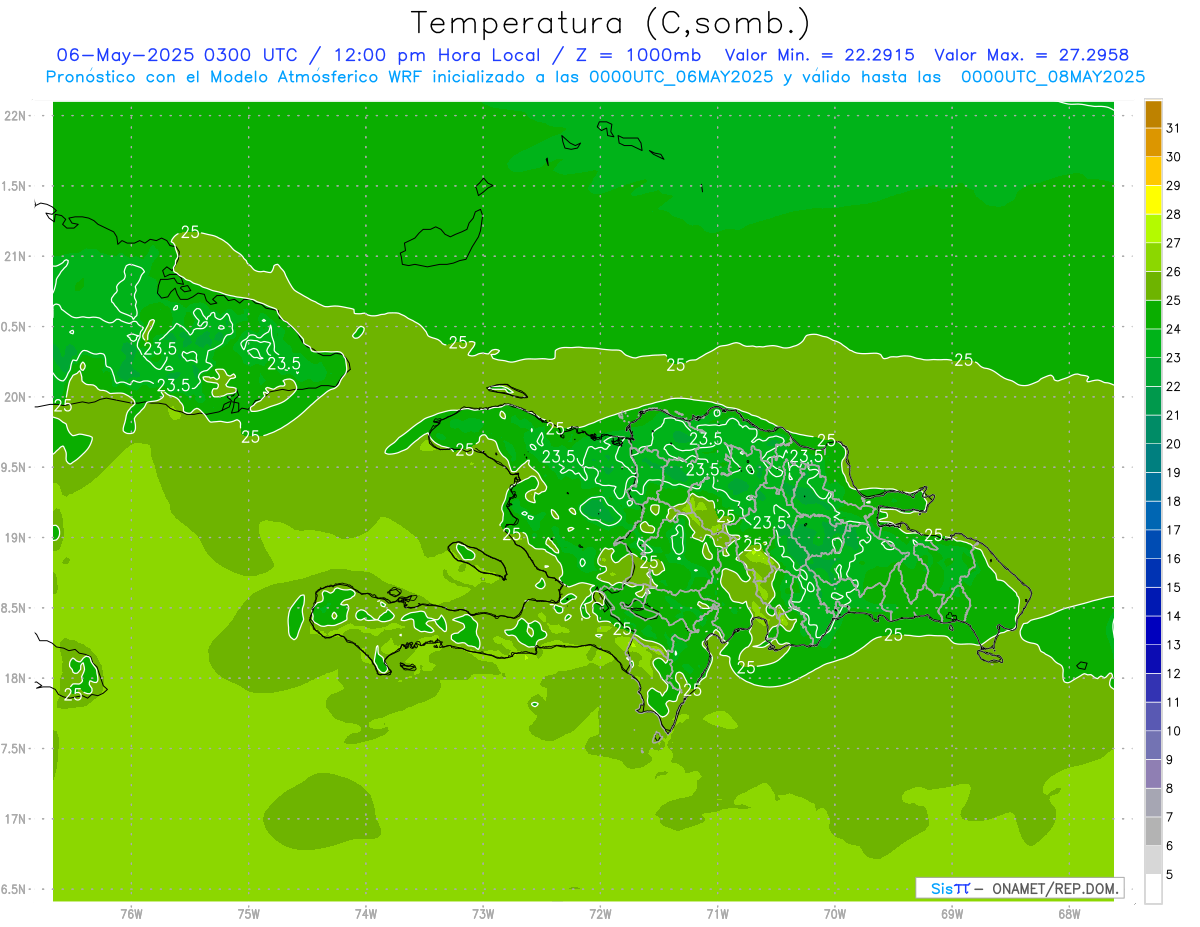
Task: Pick the legend swatch between 24 and 25
Action: tap(1153, 315)
